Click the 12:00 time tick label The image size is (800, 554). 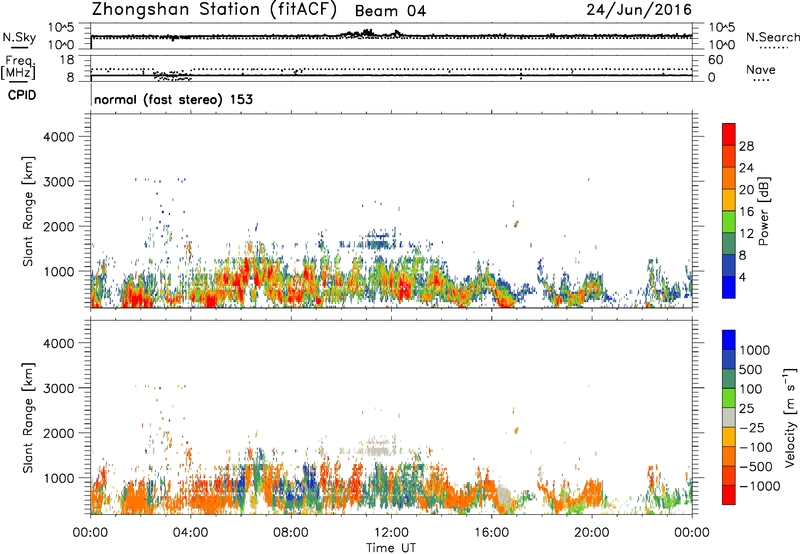391,533
